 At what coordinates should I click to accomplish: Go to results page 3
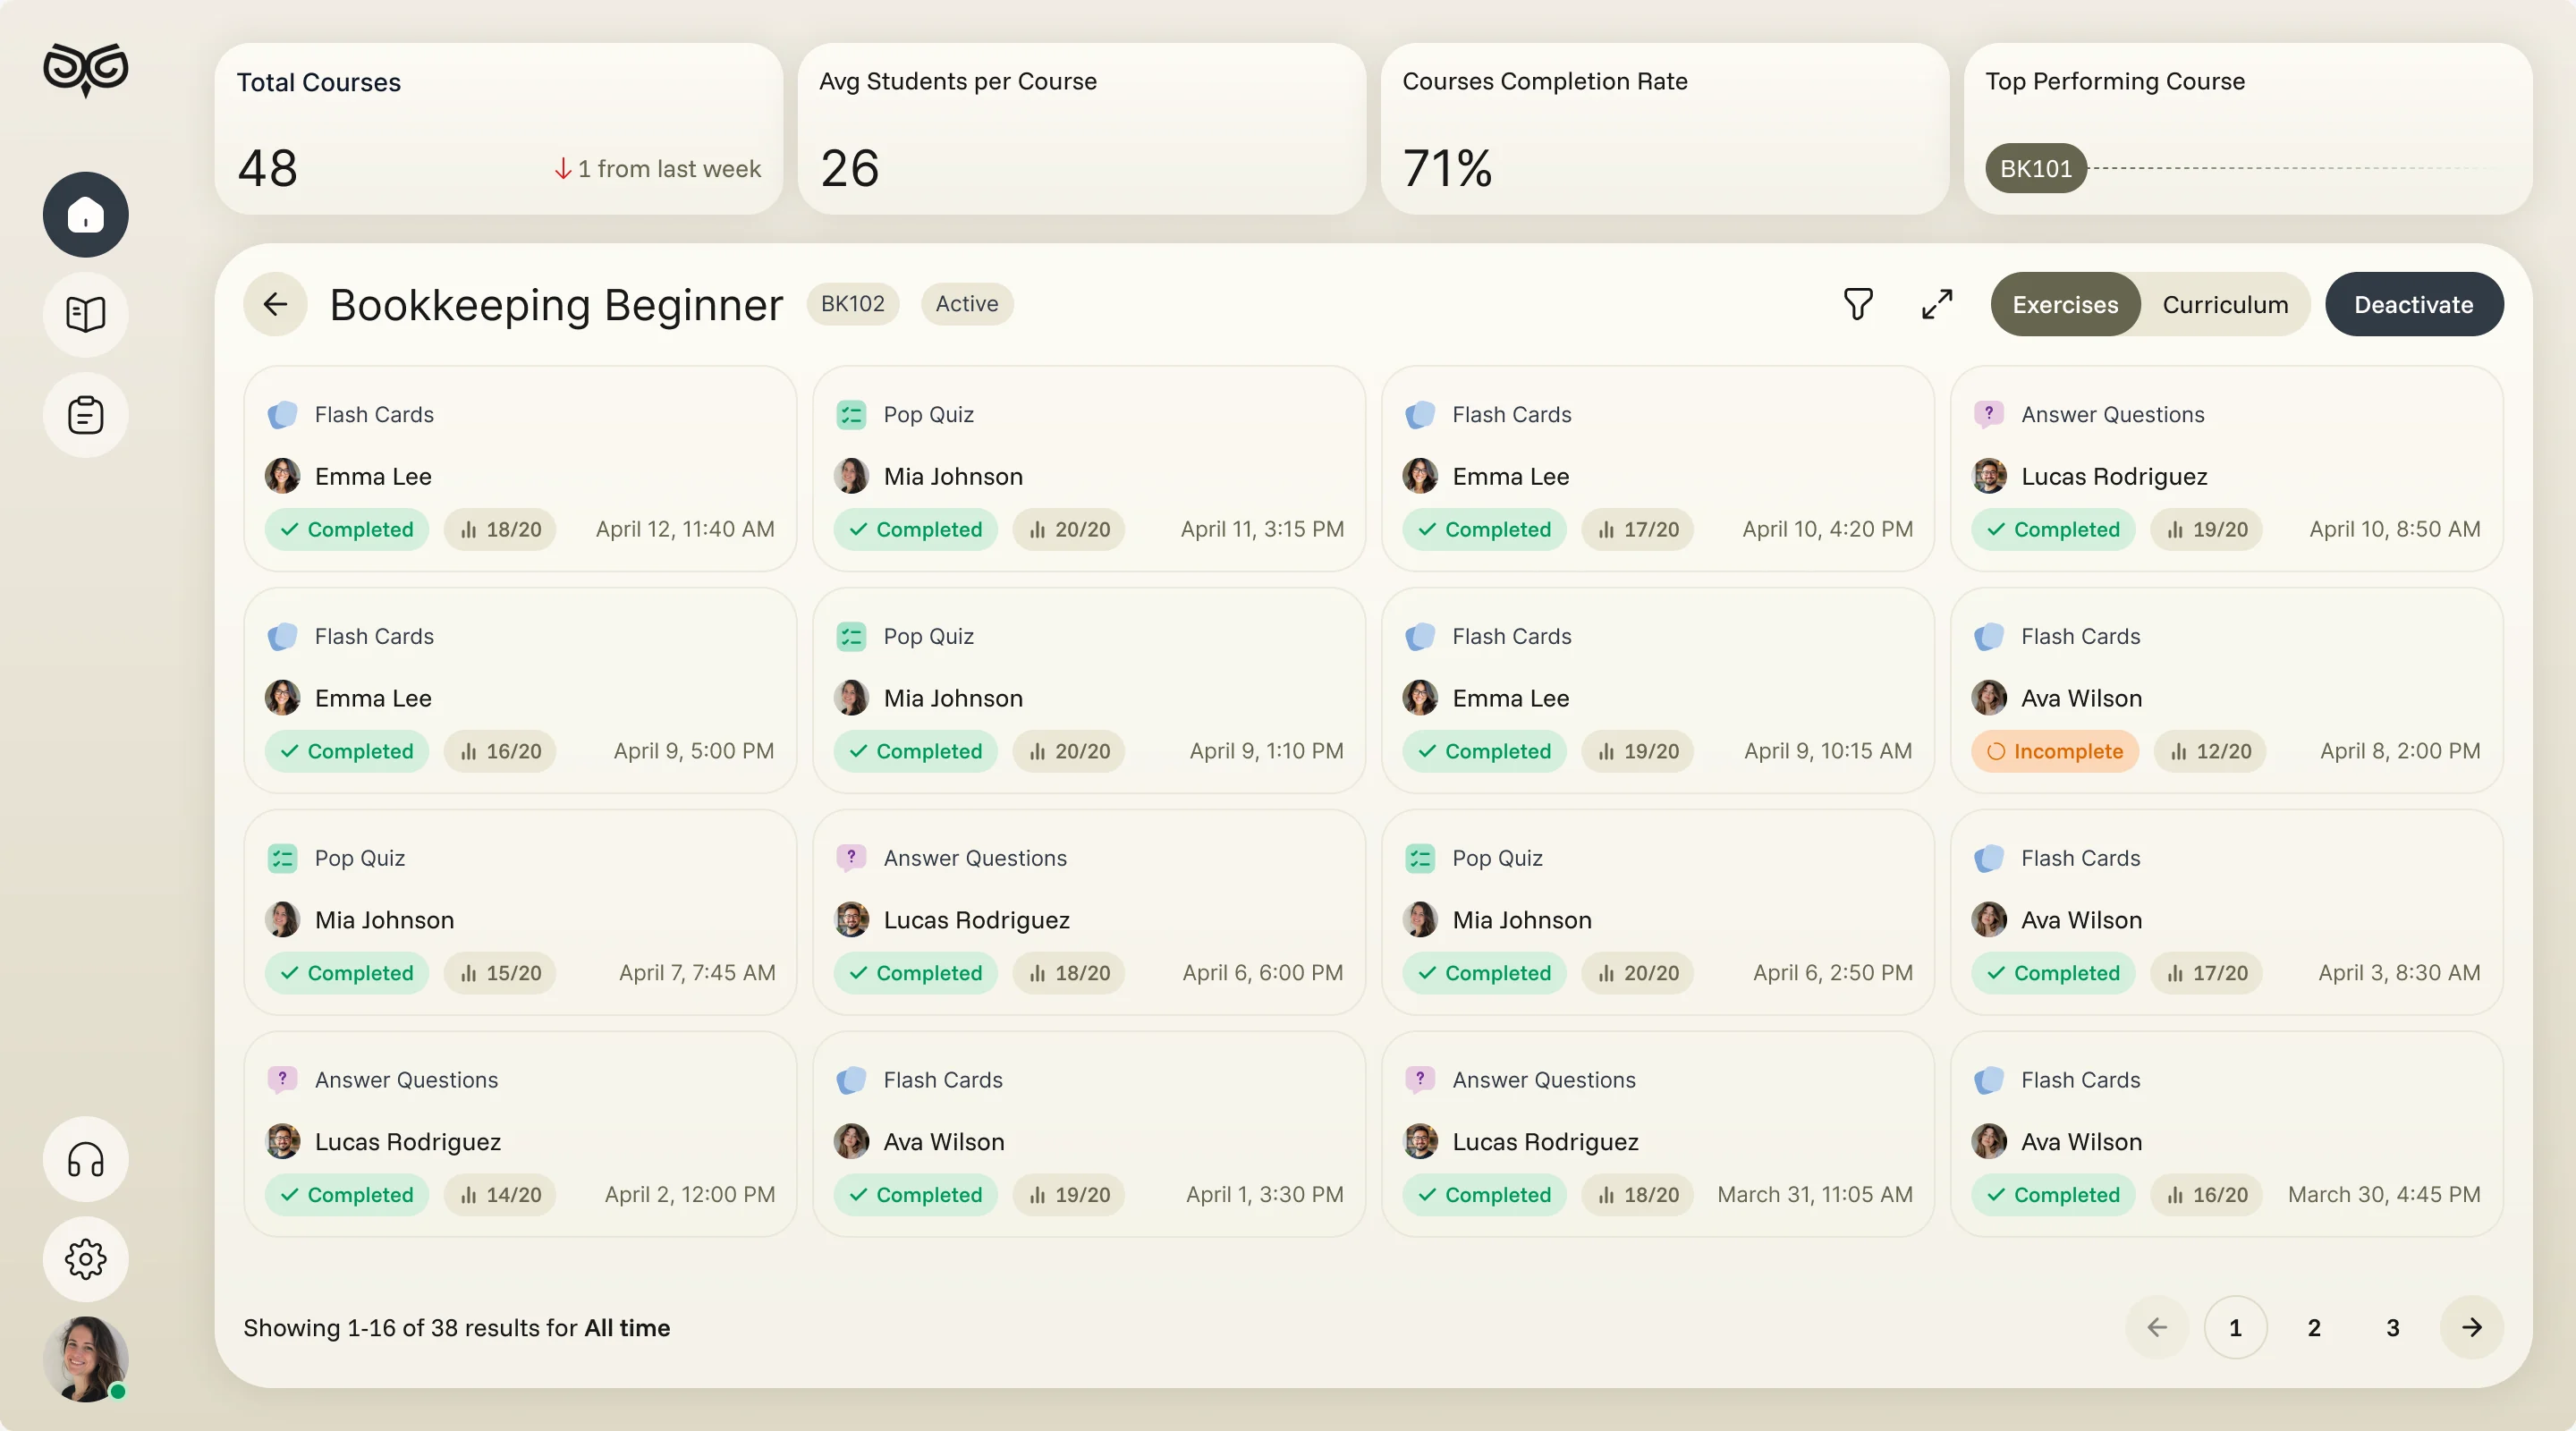point(2393,1327)
